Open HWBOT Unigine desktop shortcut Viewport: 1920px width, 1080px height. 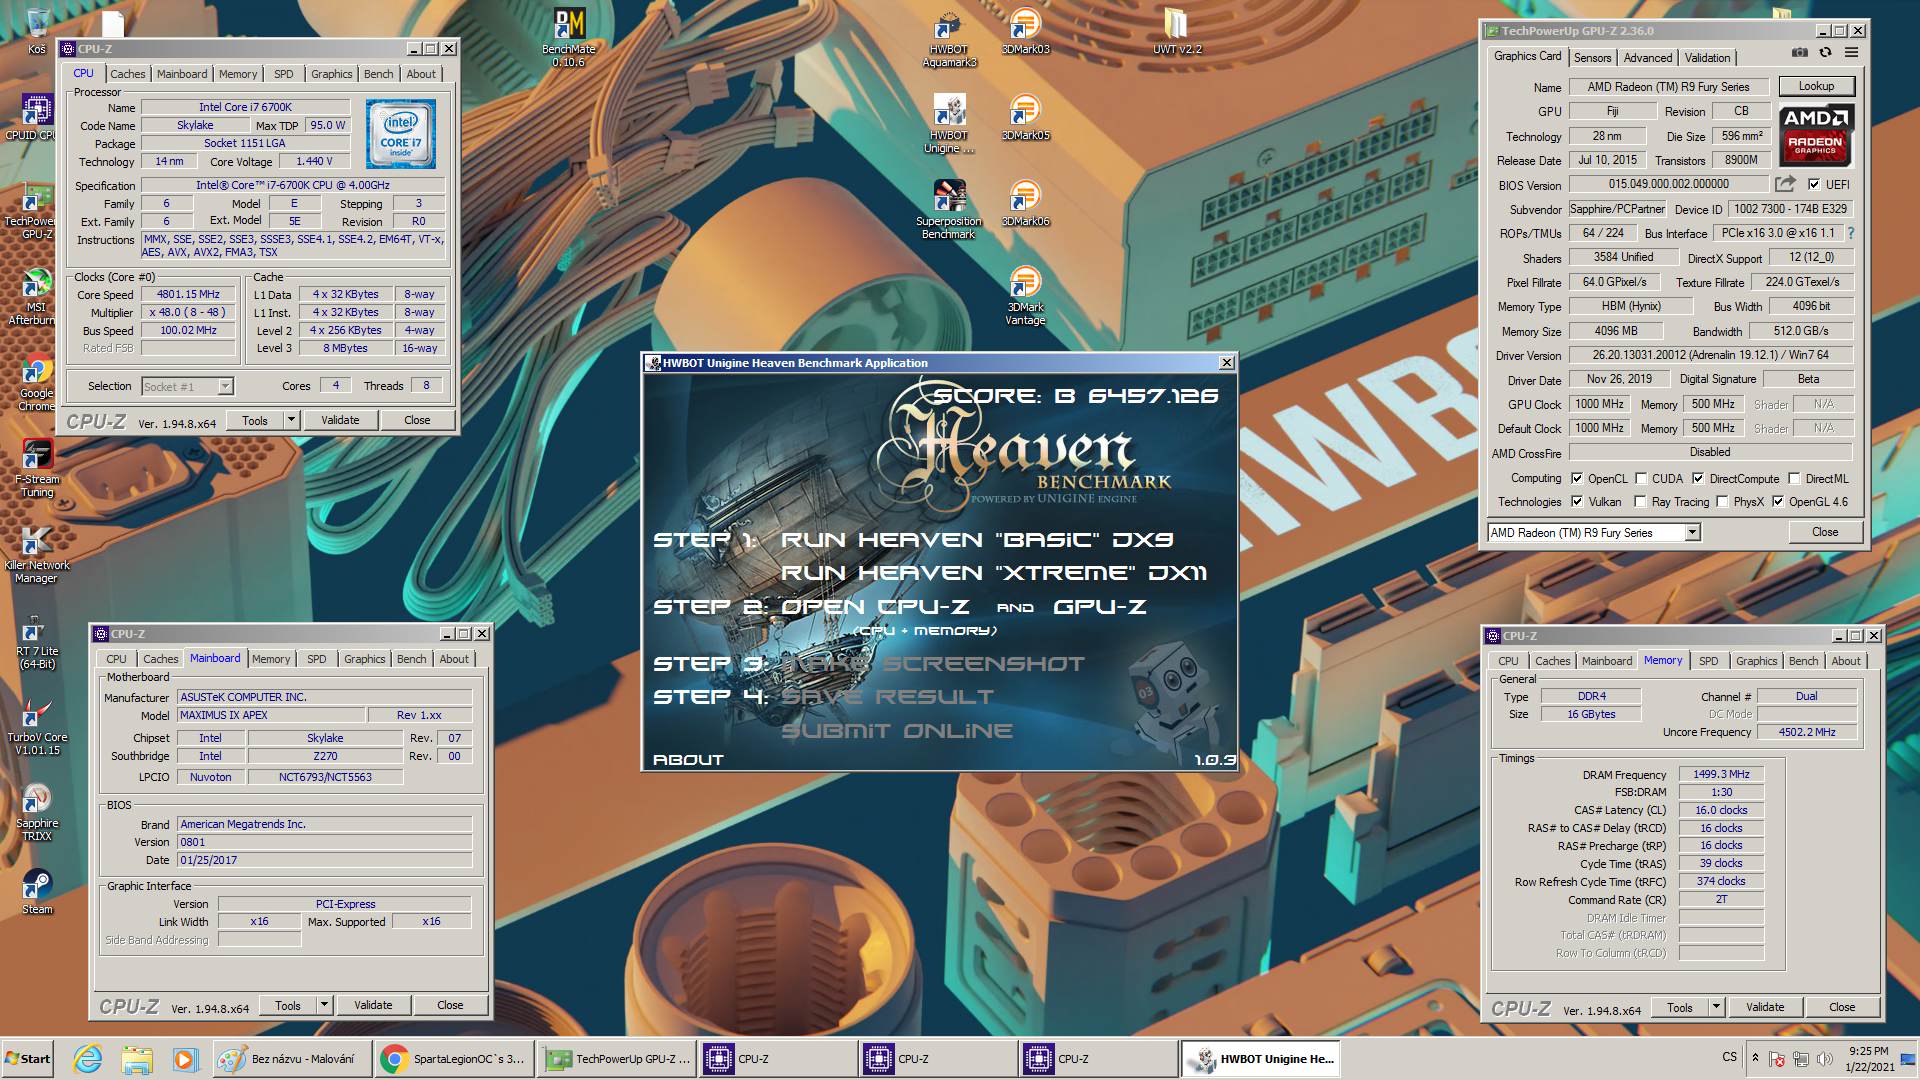click(x=949, y=123)
